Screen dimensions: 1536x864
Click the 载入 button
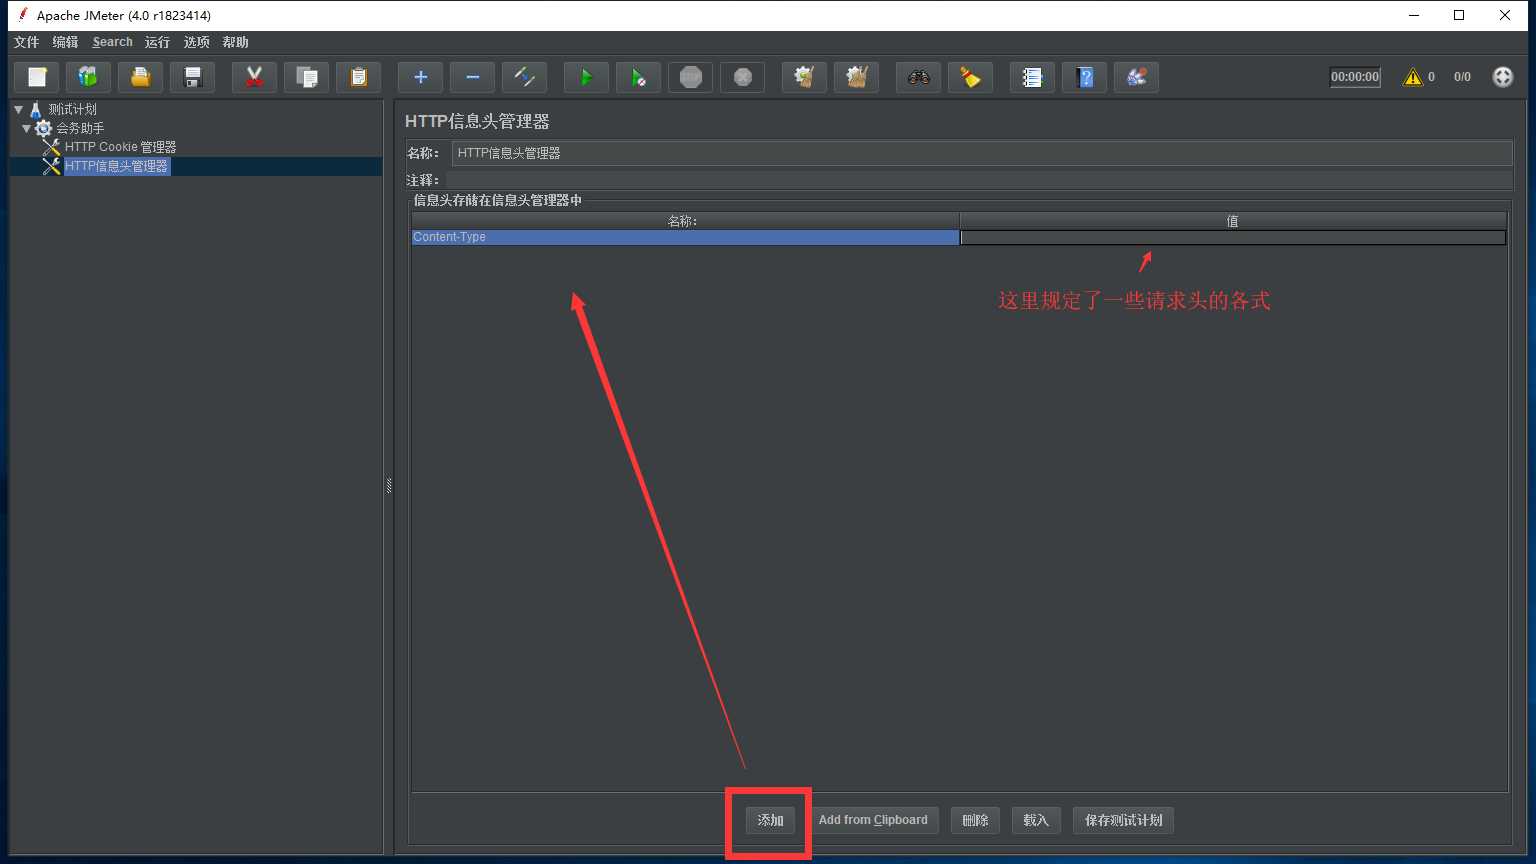coord(1036,820)
